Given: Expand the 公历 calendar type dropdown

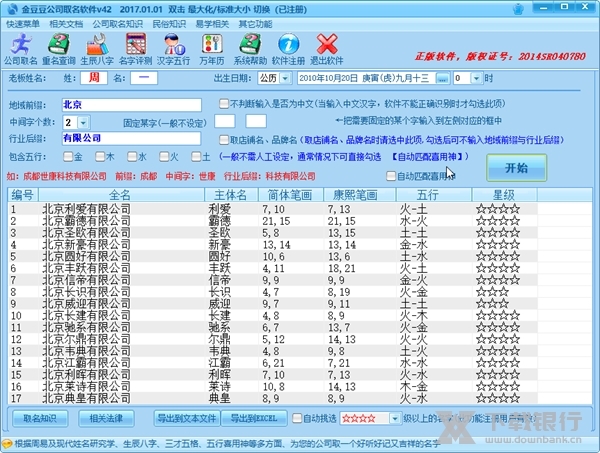Looking at the screenshot, I should (x=285, y=78).
